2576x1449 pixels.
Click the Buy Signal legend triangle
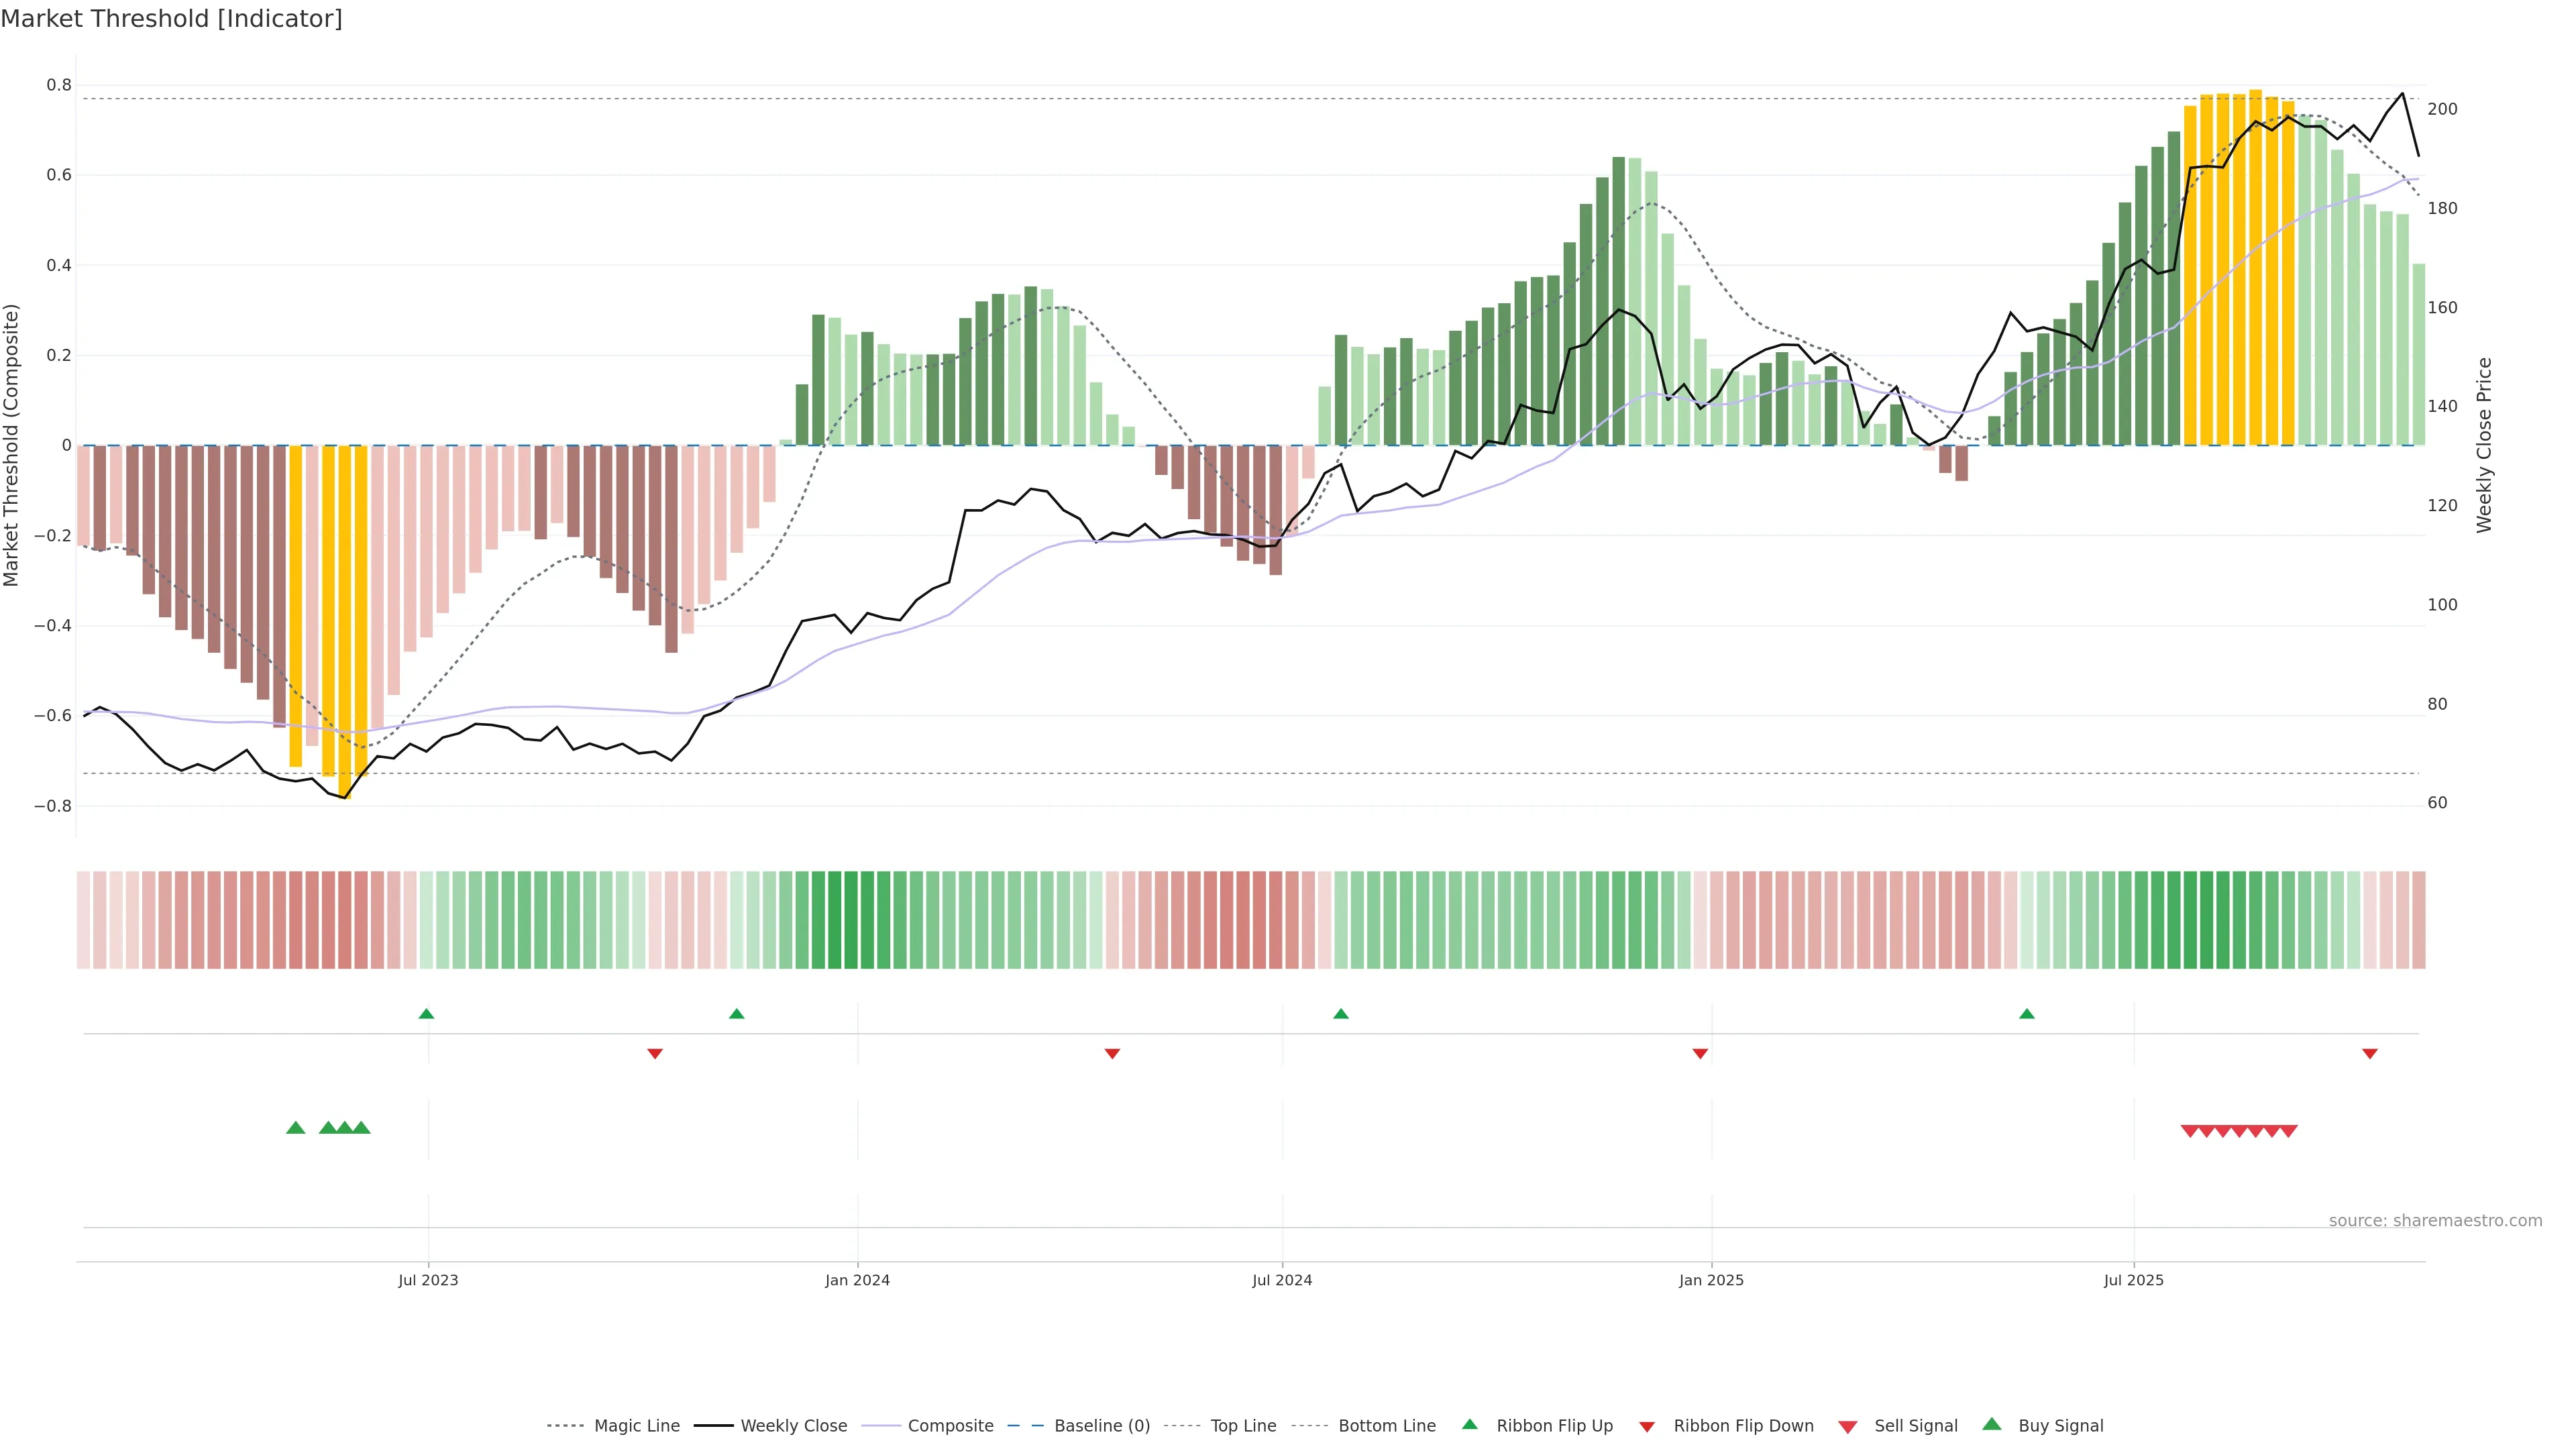click(1992, 1424)
